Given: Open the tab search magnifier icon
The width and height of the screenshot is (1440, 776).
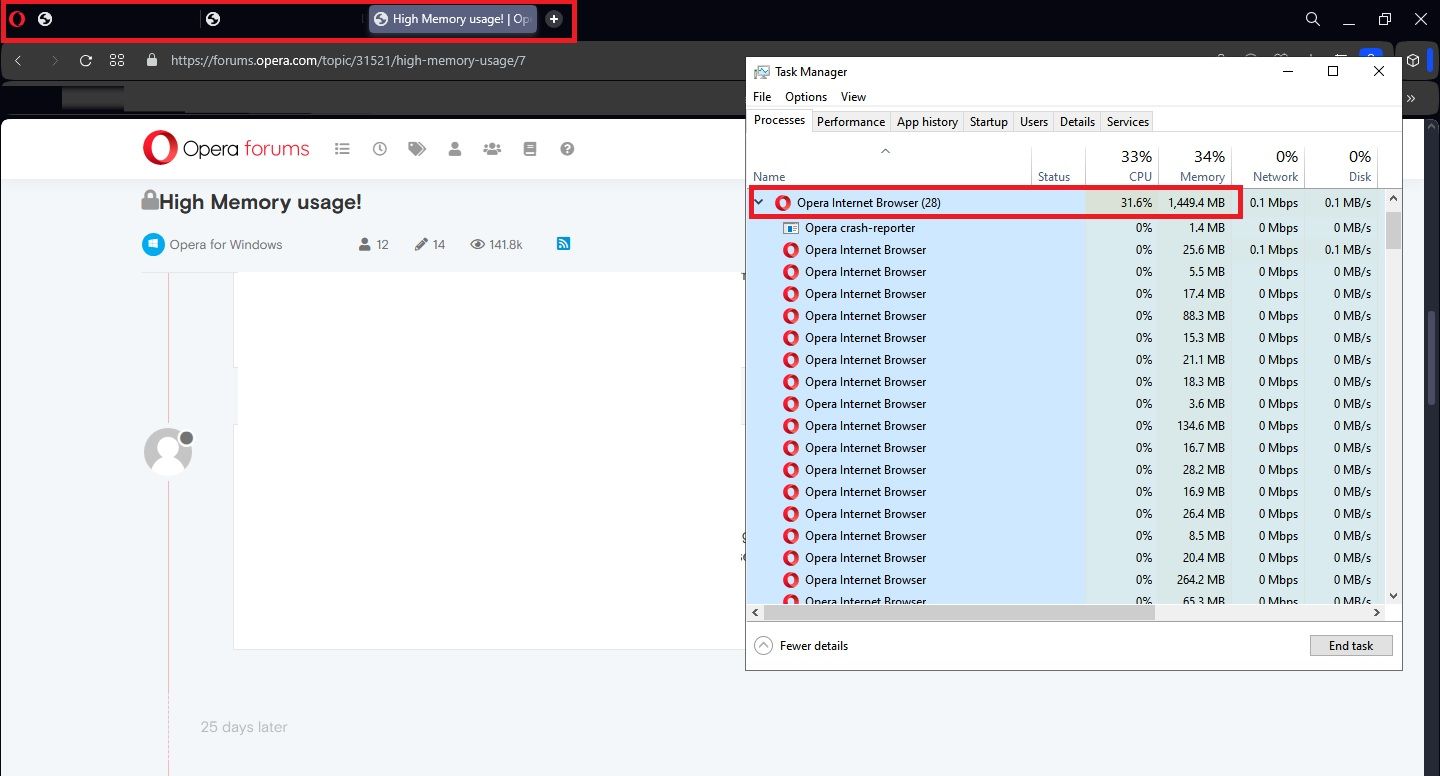Looking at the screenshot, I should coord(1313,19).
